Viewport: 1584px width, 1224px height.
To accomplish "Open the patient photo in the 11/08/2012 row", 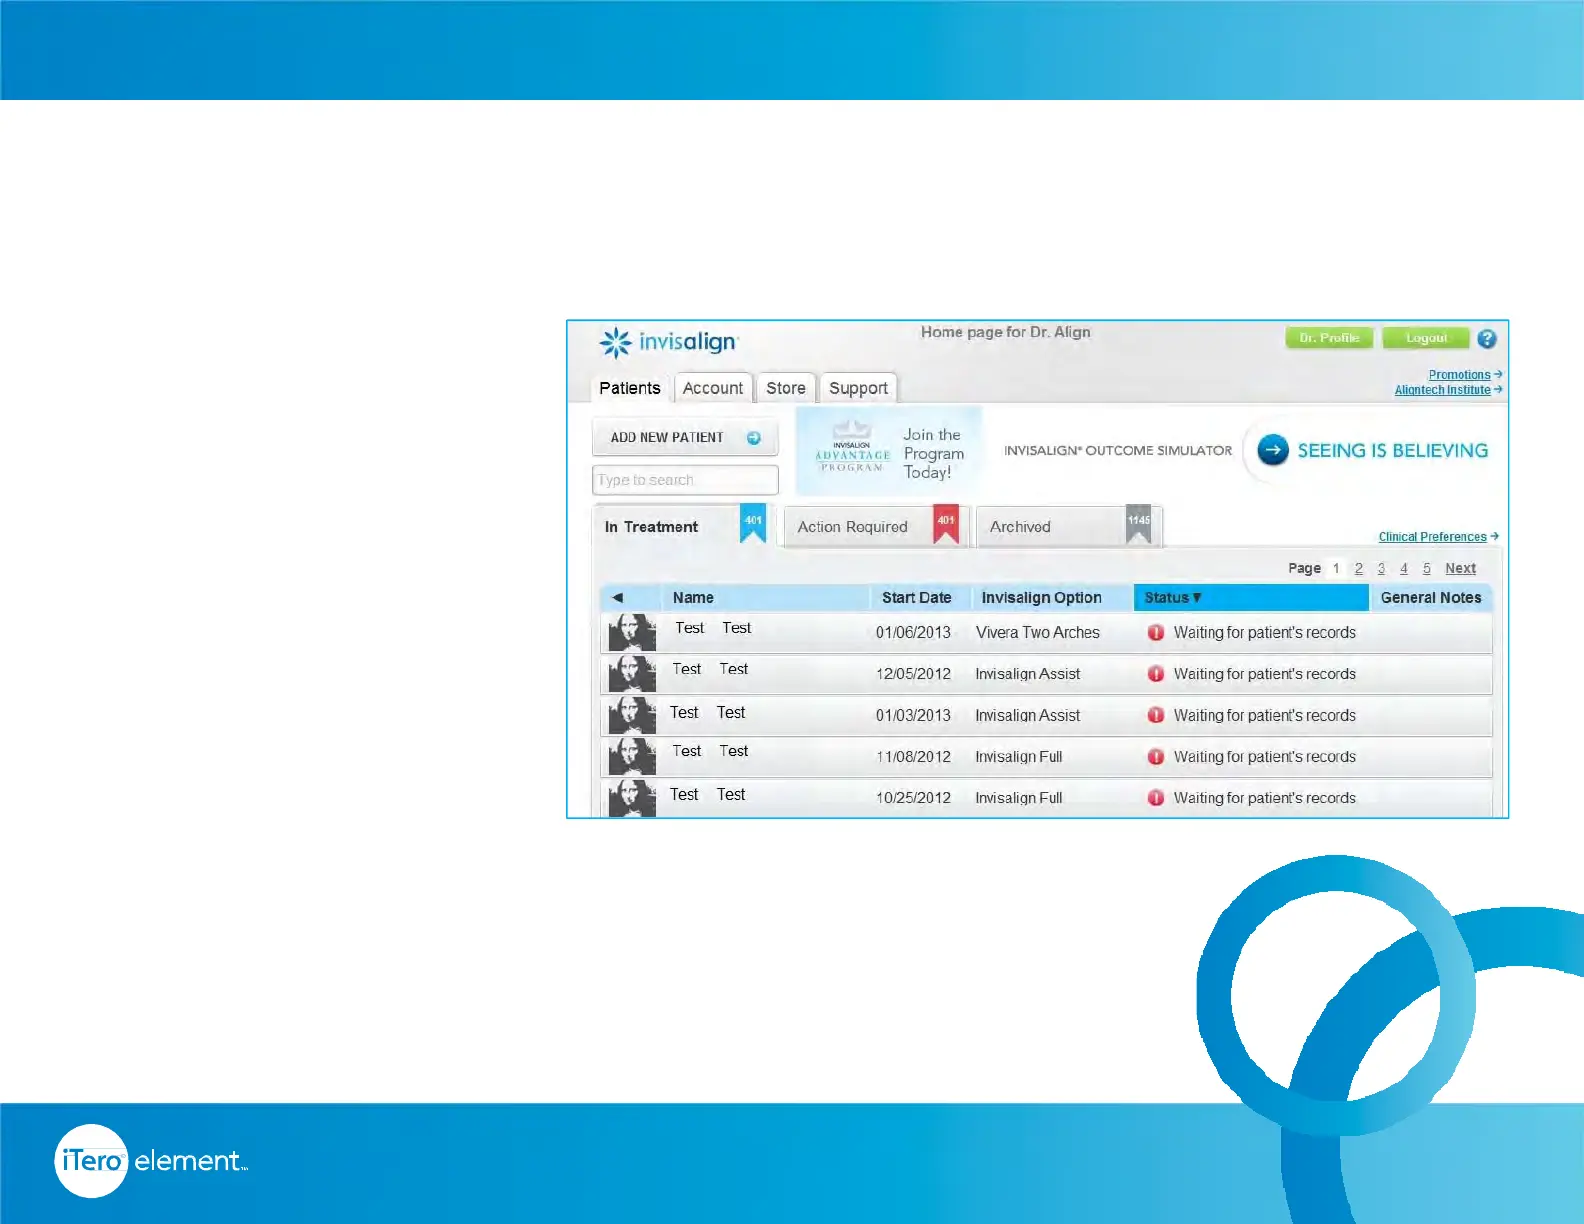I will 632,757.
